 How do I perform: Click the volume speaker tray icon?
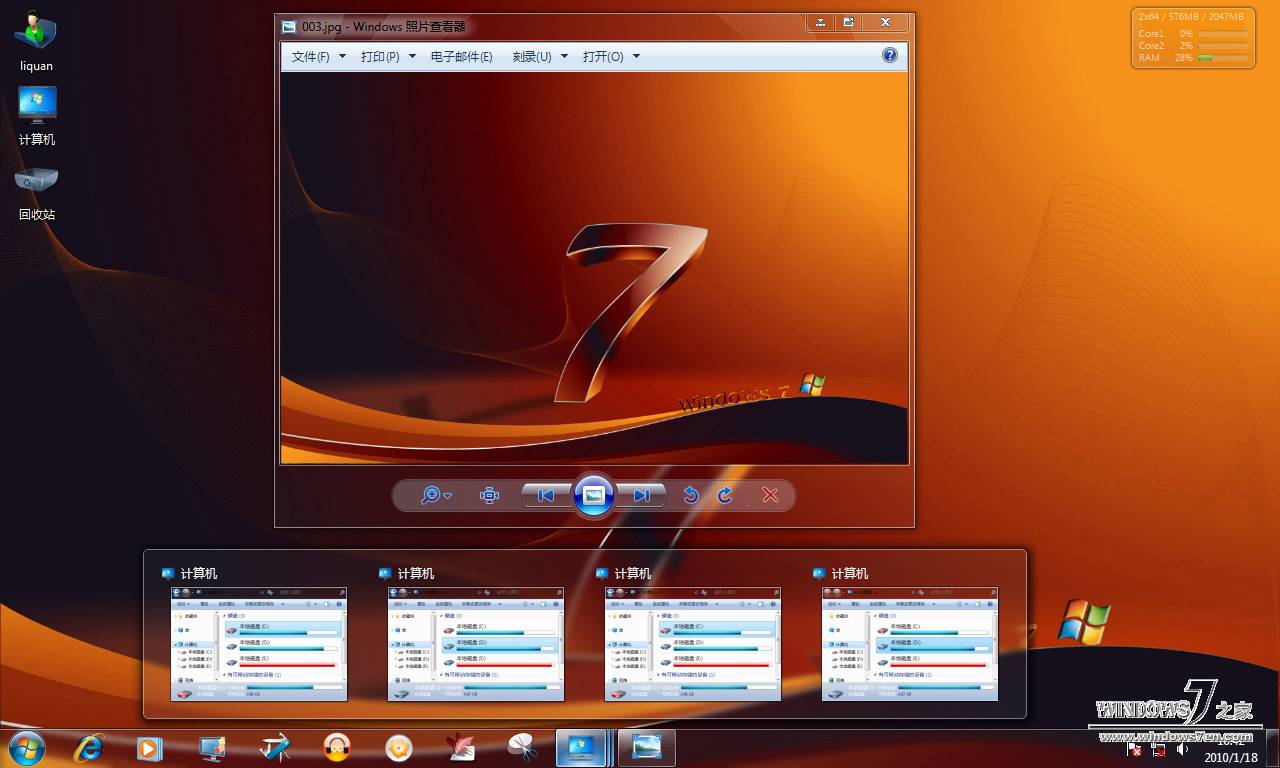[1182, 748]
